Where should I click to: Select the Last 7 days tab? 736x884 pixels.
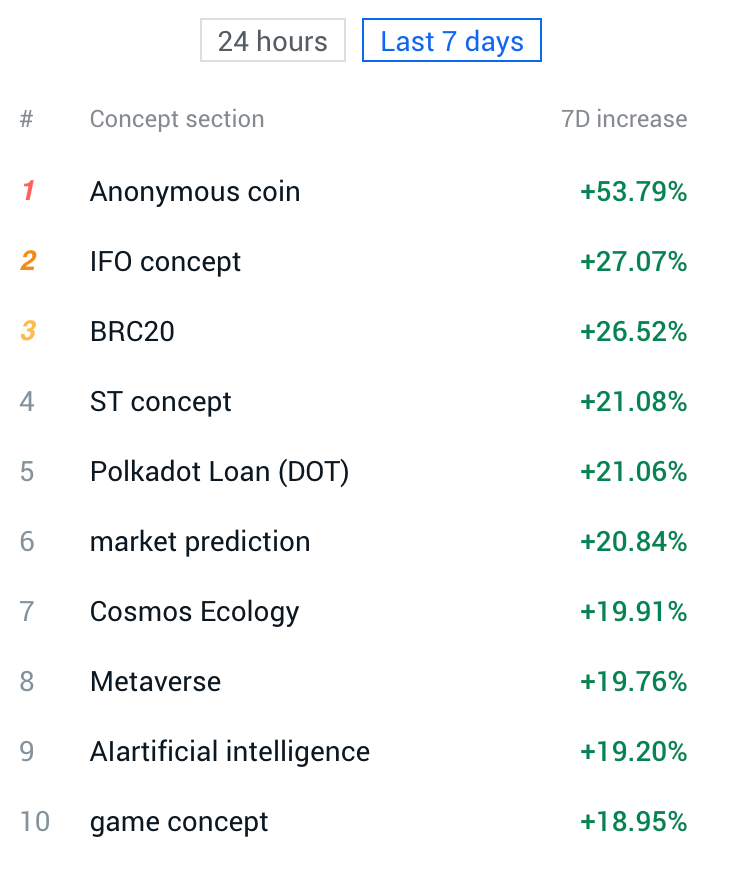(452, 41)
